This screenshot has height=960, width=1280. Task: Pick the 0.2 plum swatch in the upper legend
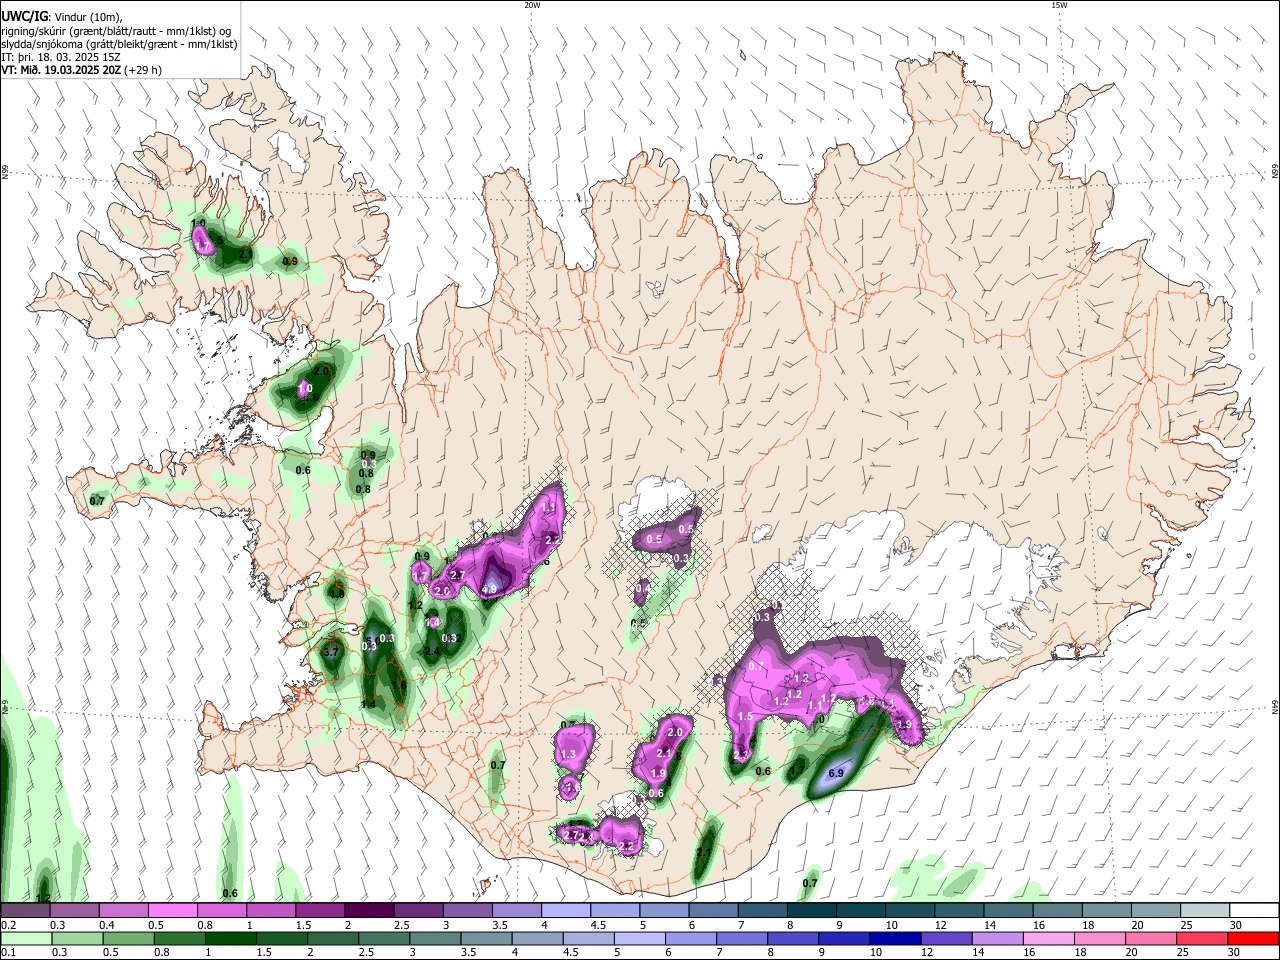tap(25, 910)
